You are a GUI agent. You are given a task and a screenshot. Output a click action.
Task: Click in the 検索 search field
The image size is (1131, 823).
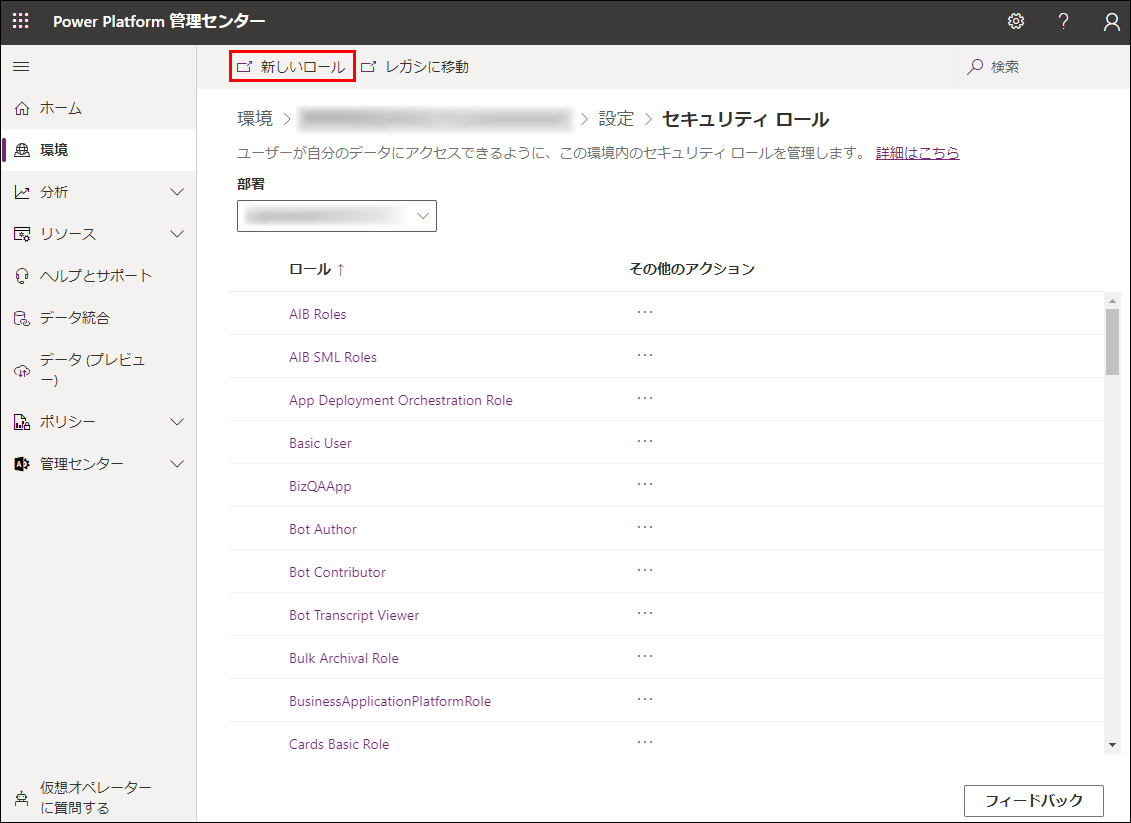[1042, 66]
